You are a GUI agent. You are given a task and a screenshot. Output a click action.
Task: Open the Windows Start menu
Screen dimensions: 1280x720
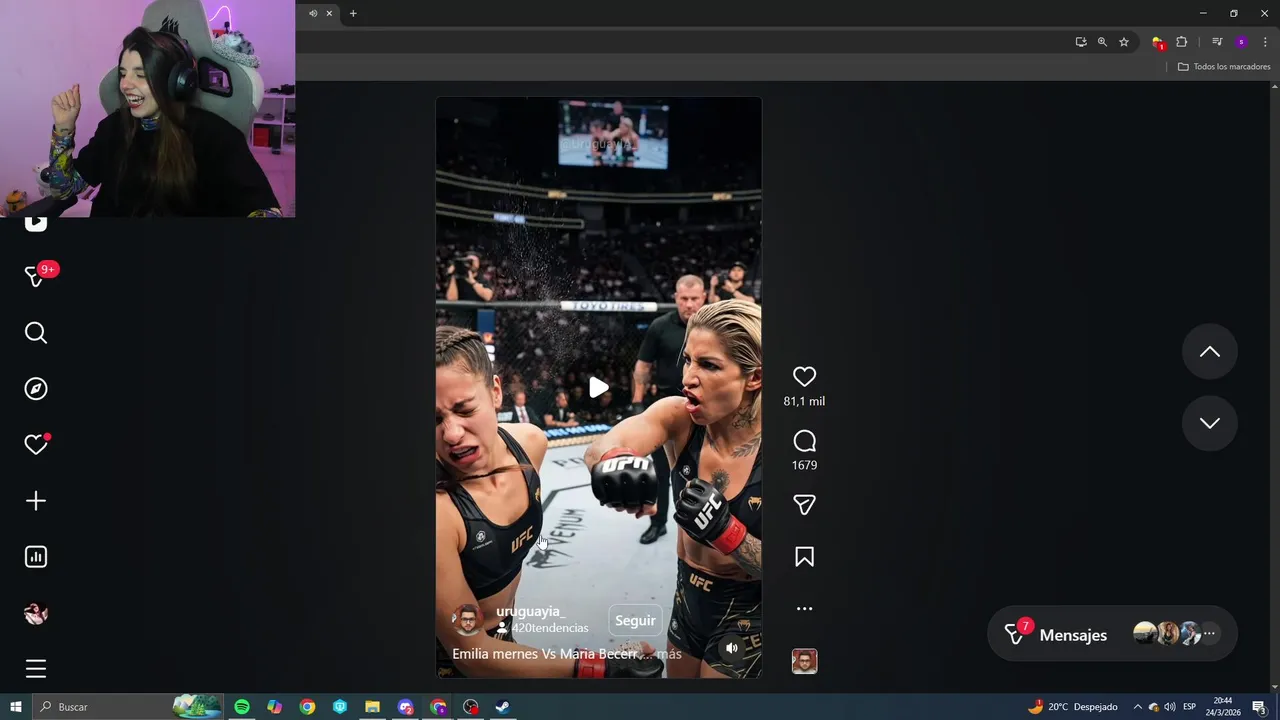pos(16,707)
